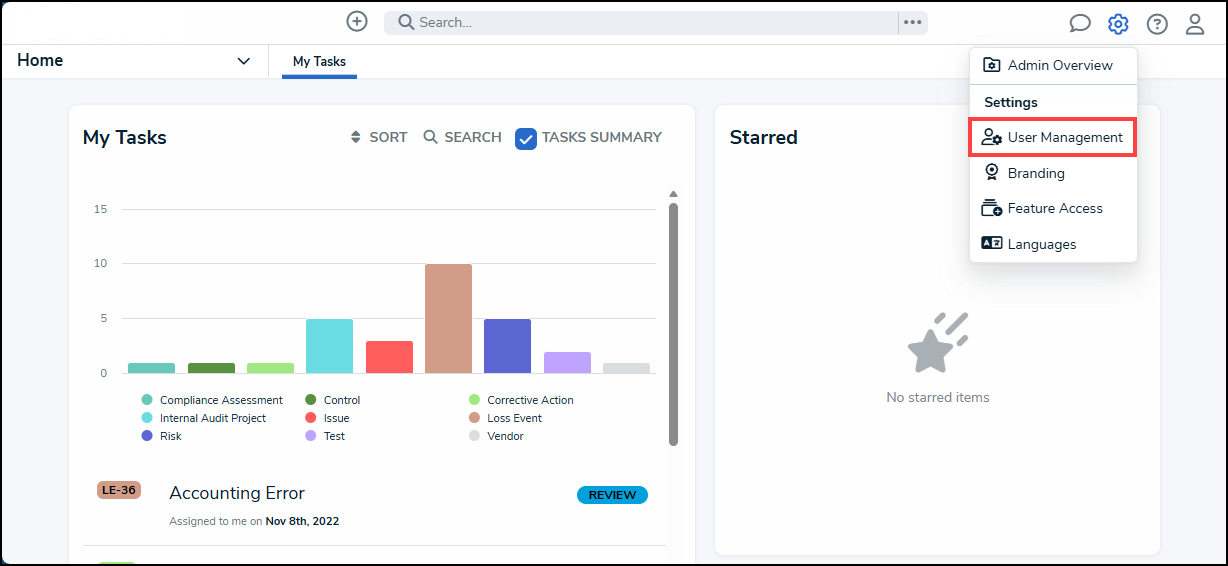
Task: Select User Management from Settings menu
Action: click(x=1052, y=137)
